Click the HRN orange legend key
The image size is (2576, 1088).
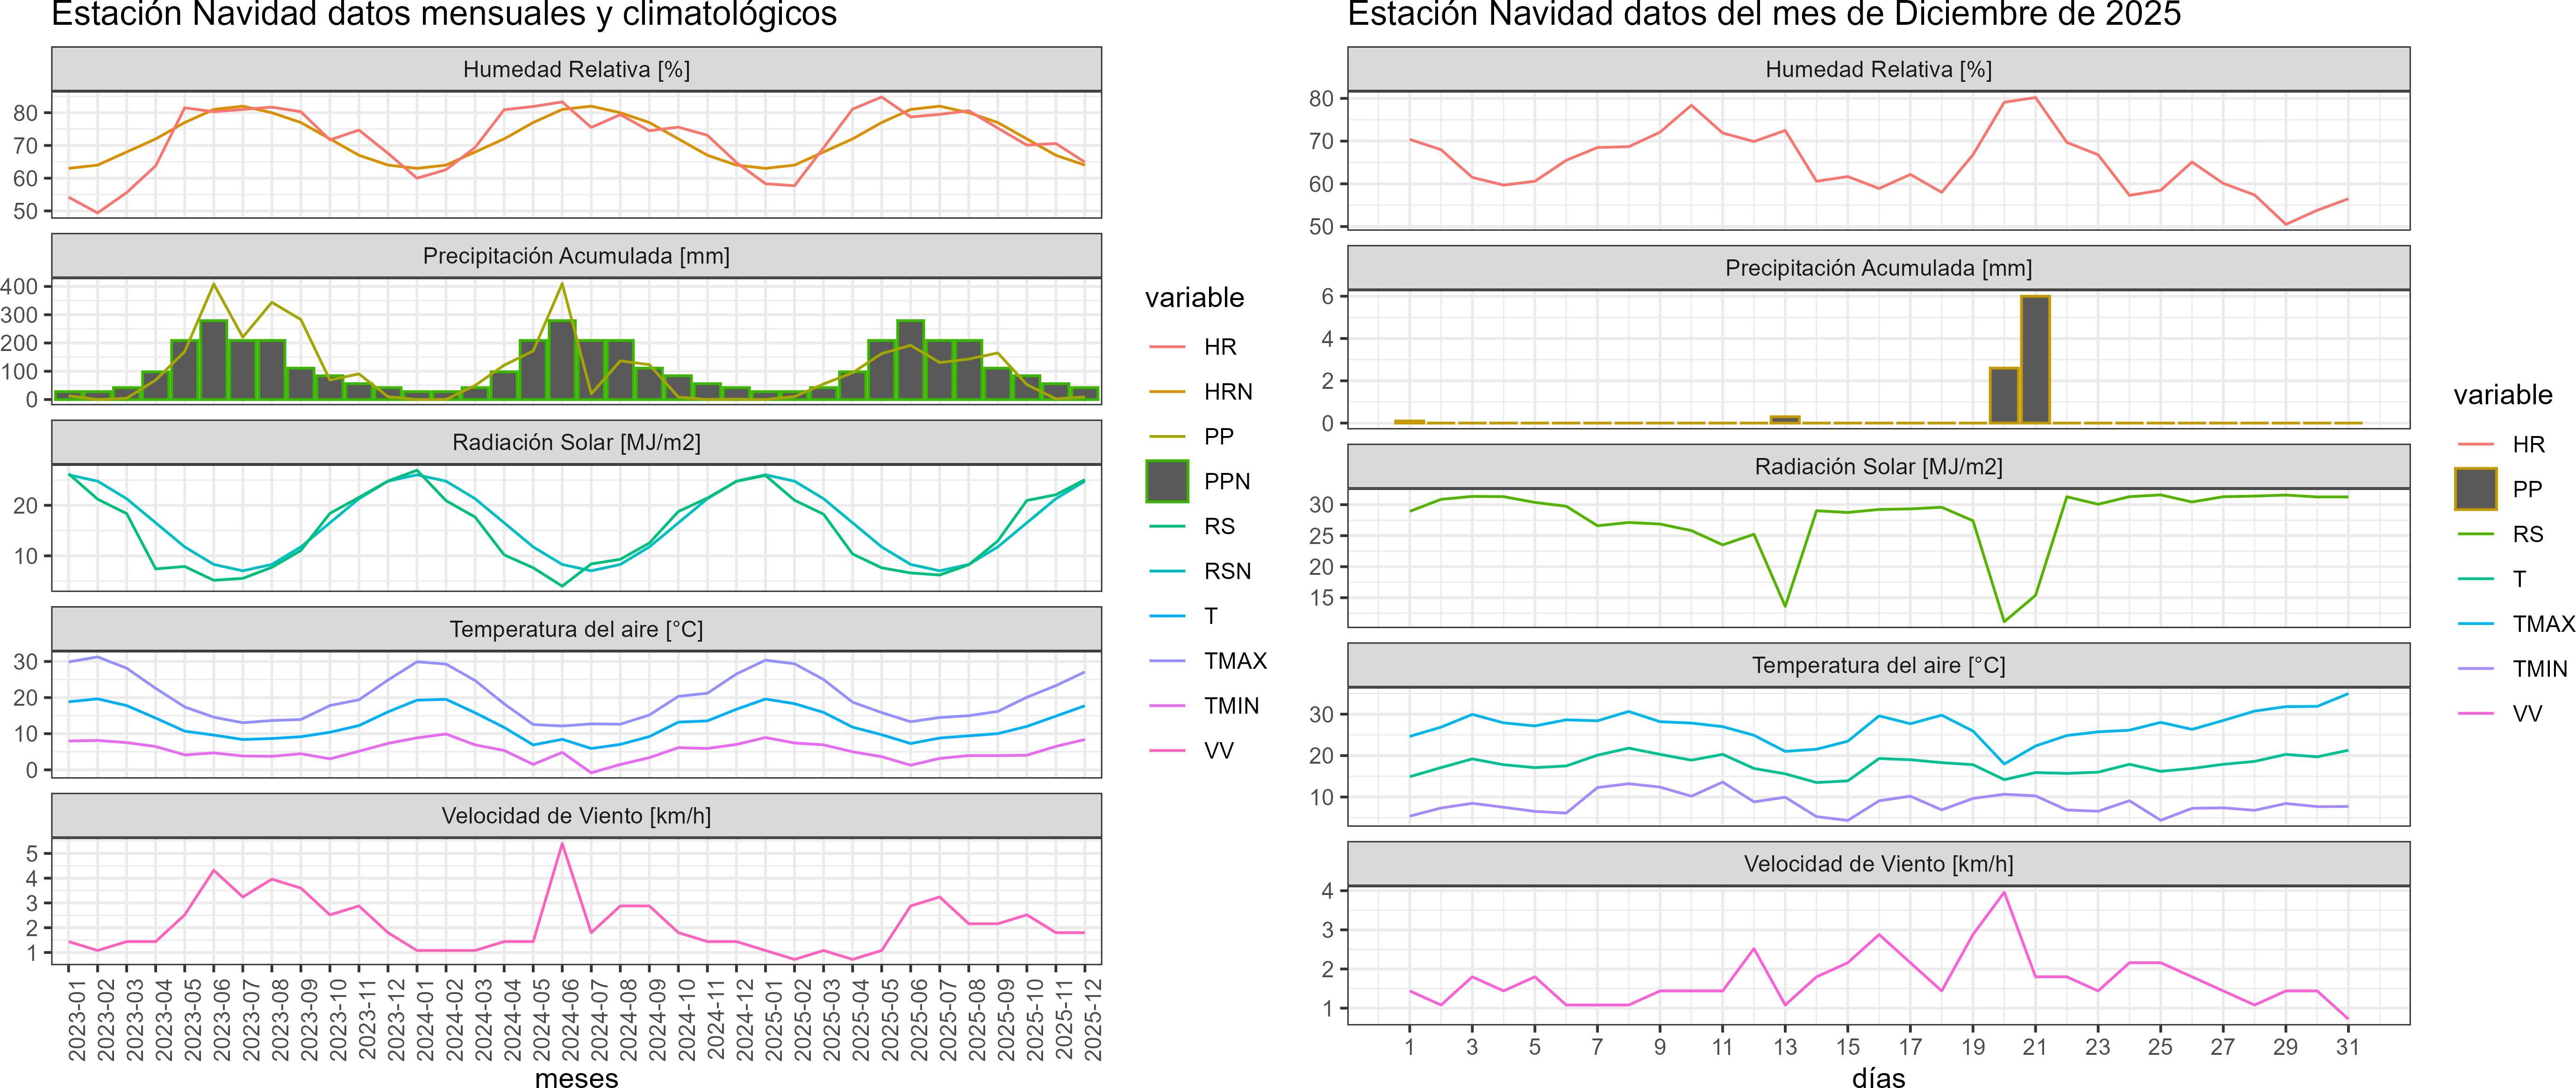pyautogui.click(x=1167, y=392)
